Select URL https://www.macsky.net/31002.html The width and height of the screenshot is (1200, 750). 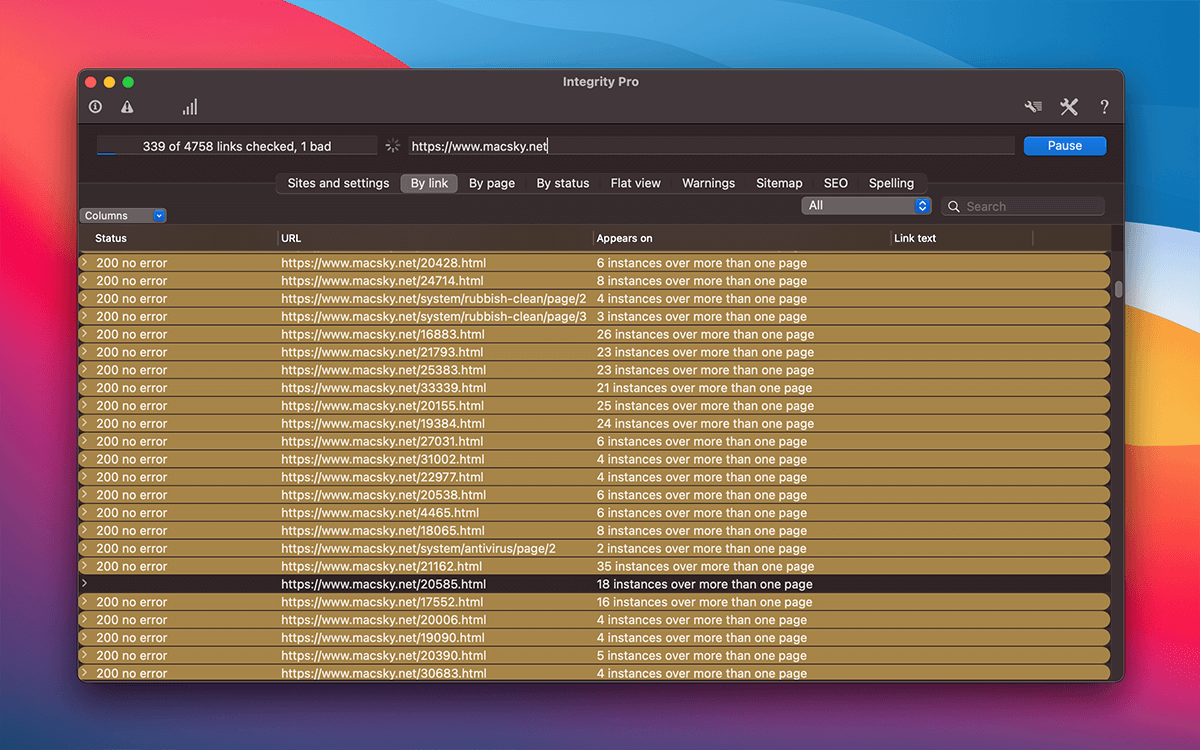point(382,459)
